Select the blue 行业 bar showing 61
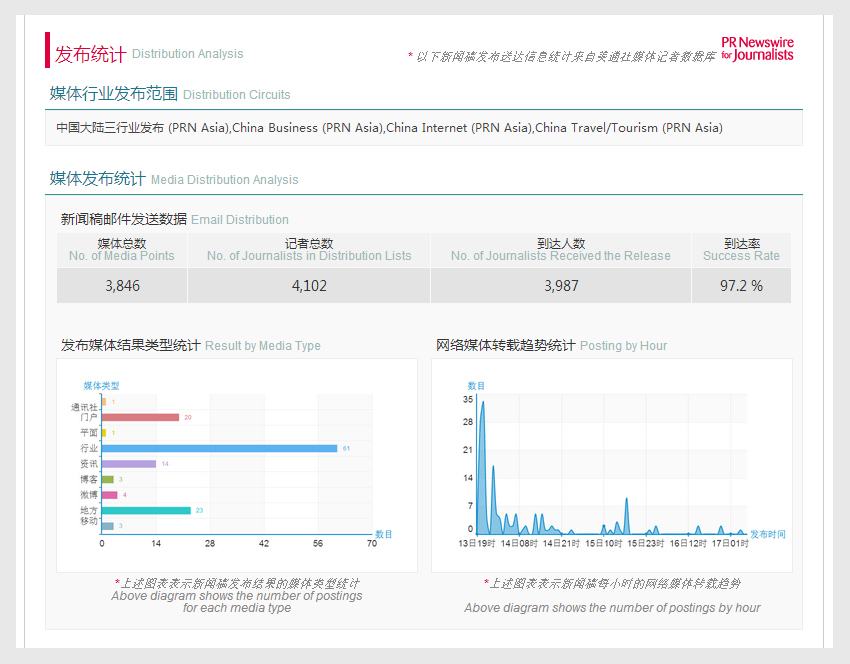Viewport: 850px width, 664px height. 219,448
